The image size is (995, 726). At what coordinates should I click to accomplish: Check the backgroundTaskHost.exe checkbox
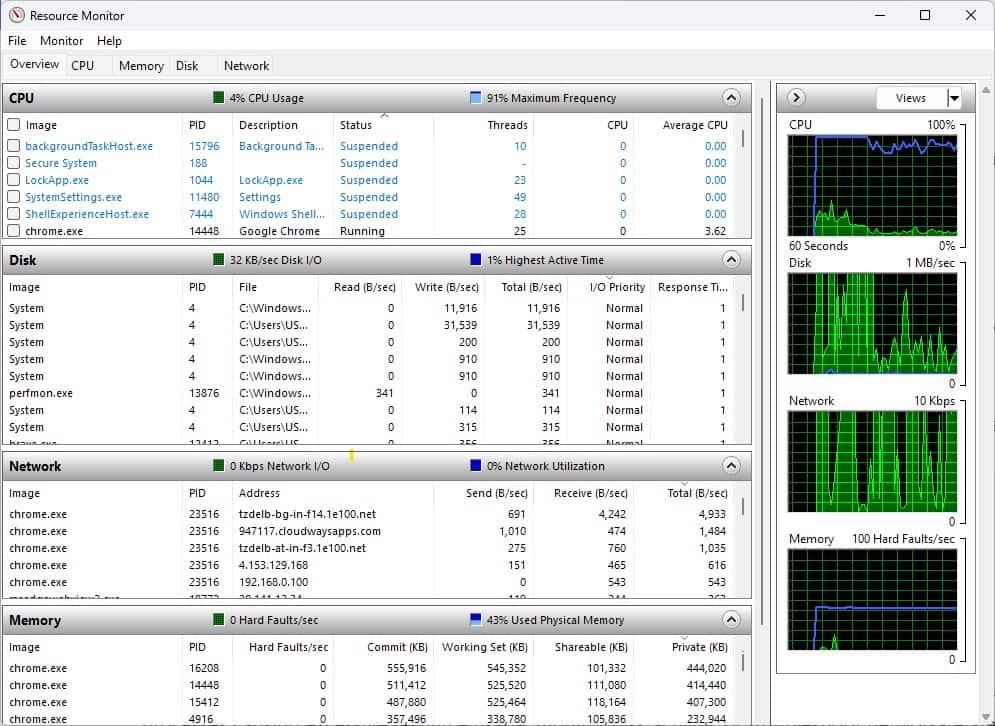coord(13,146)
